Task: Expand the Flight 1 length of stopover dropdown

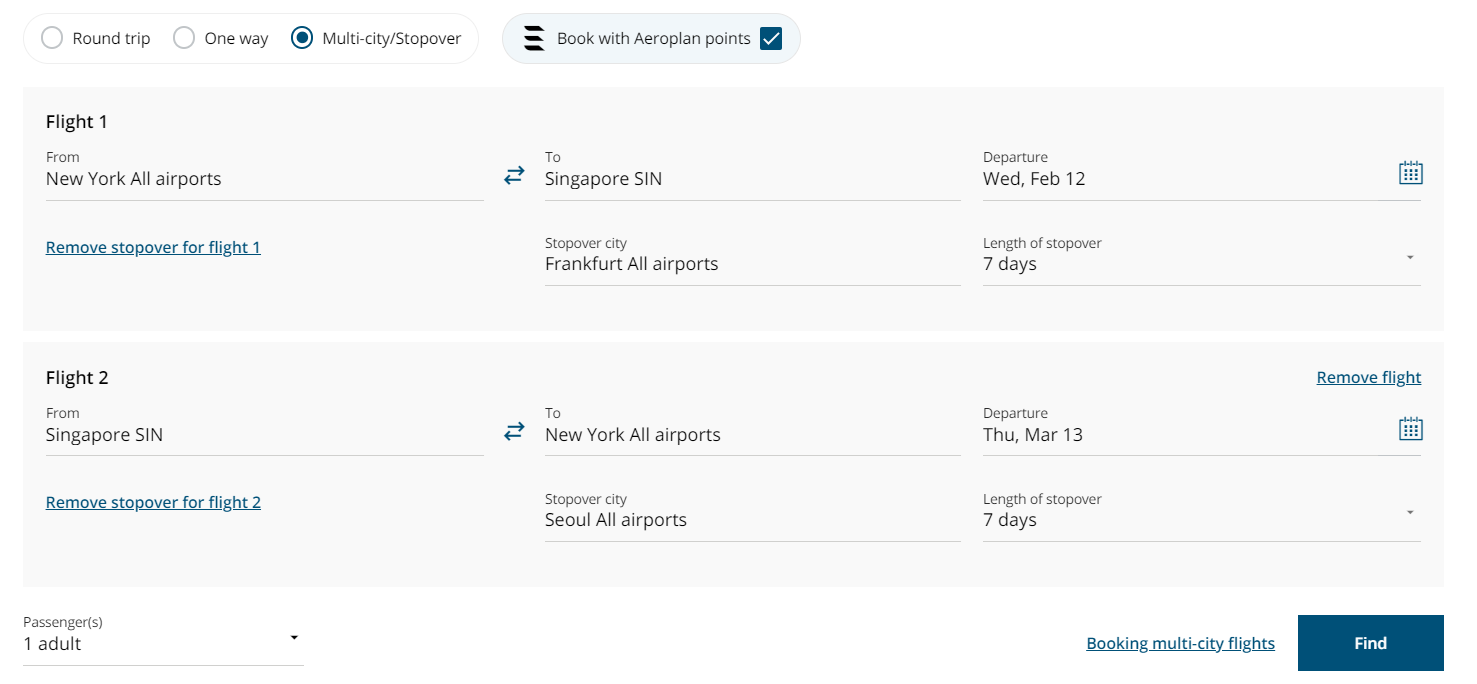Action: [x=1410, y=258]
